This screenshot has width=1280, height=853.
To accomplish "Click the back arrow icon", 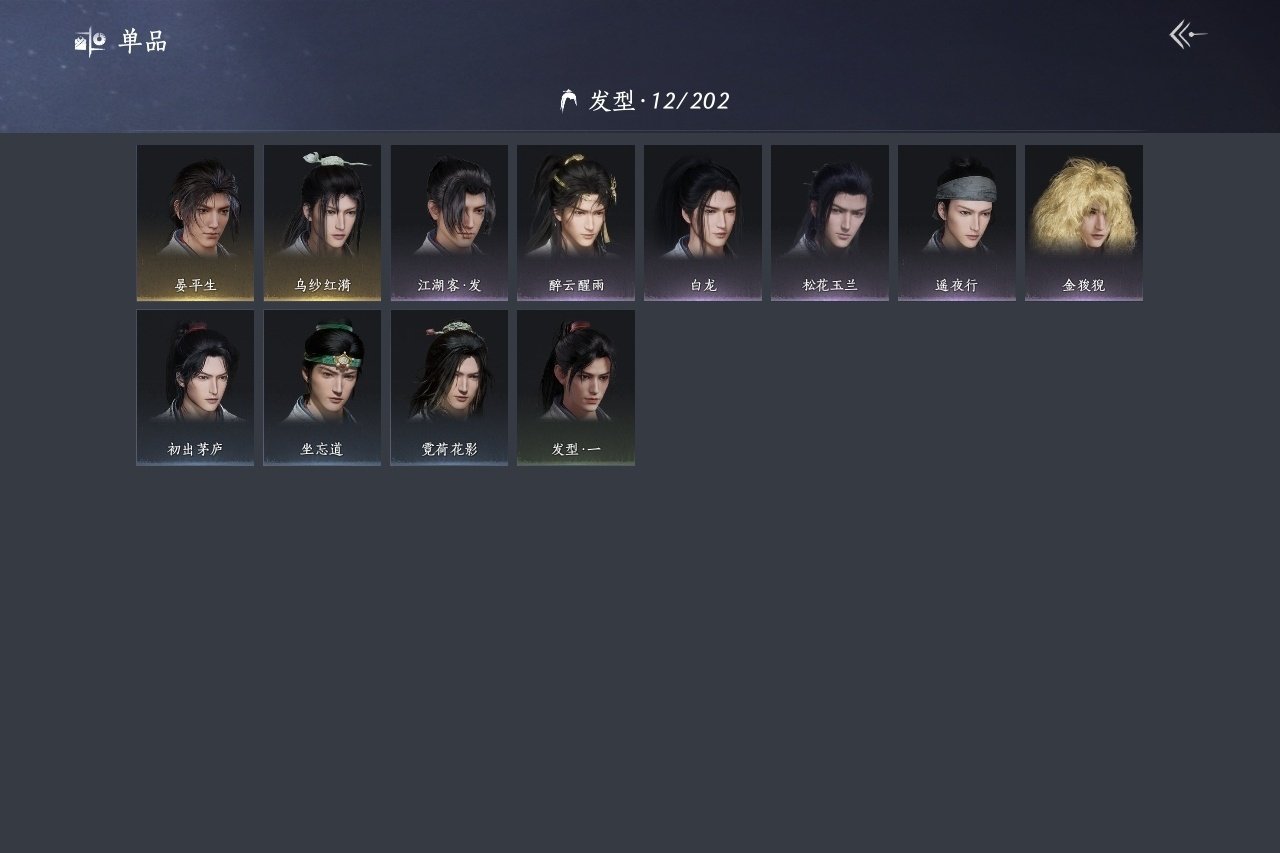I will [x=1188, y=35].
